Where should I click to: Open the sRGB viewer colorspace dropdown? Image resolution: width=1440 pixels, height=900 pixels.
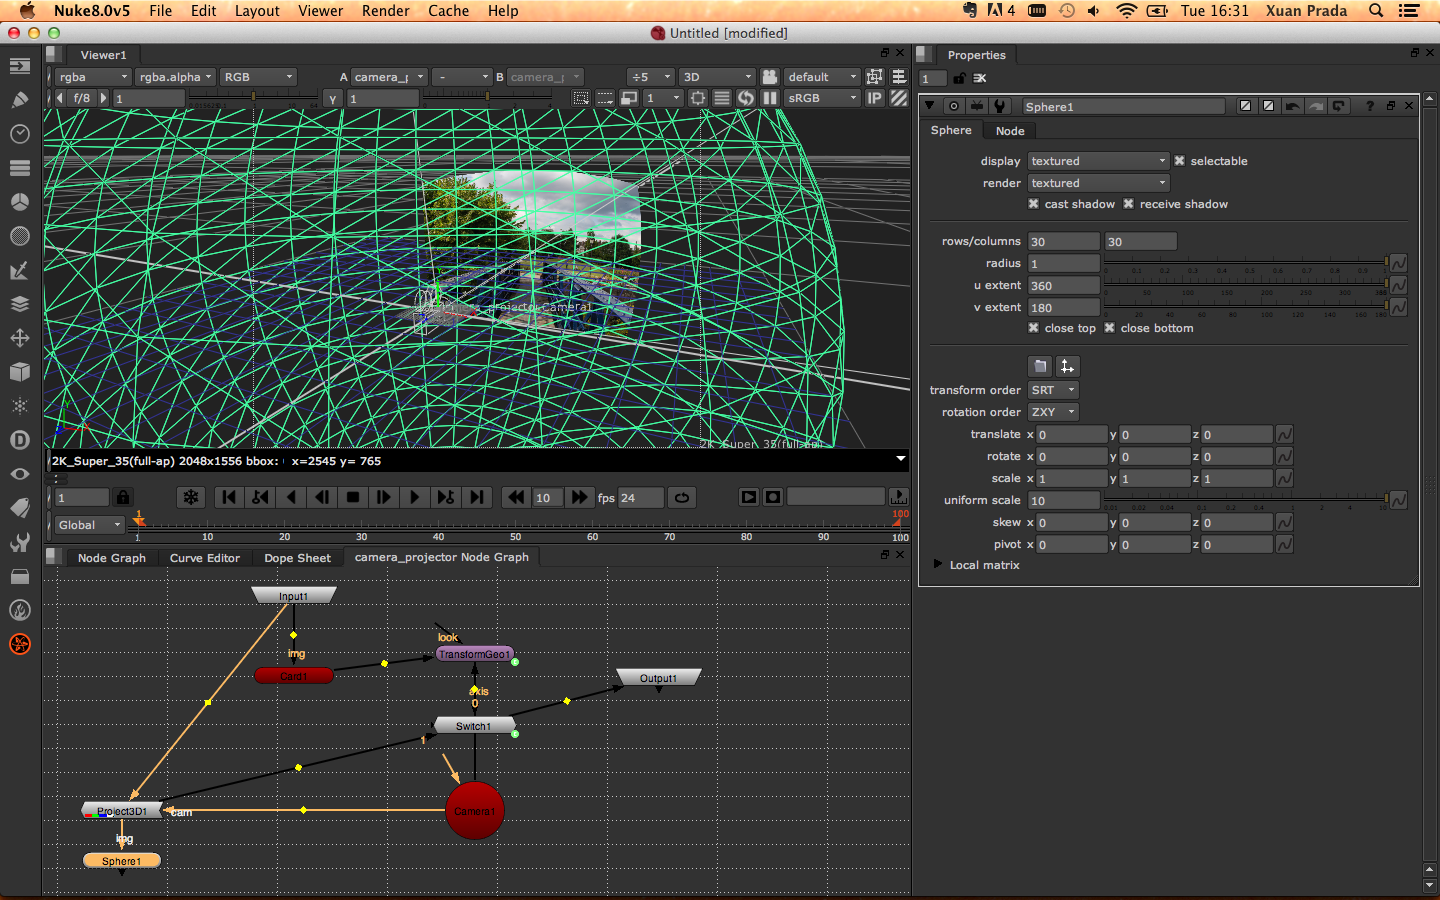tap(822, 98)
